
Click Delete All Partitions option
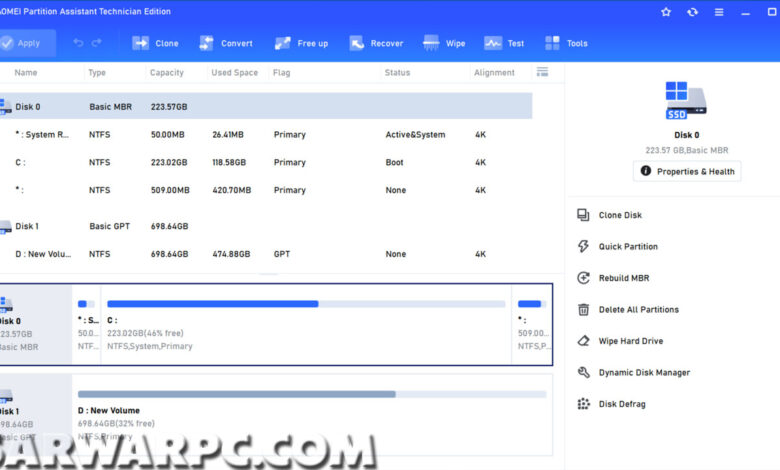(x=639, y=309)
